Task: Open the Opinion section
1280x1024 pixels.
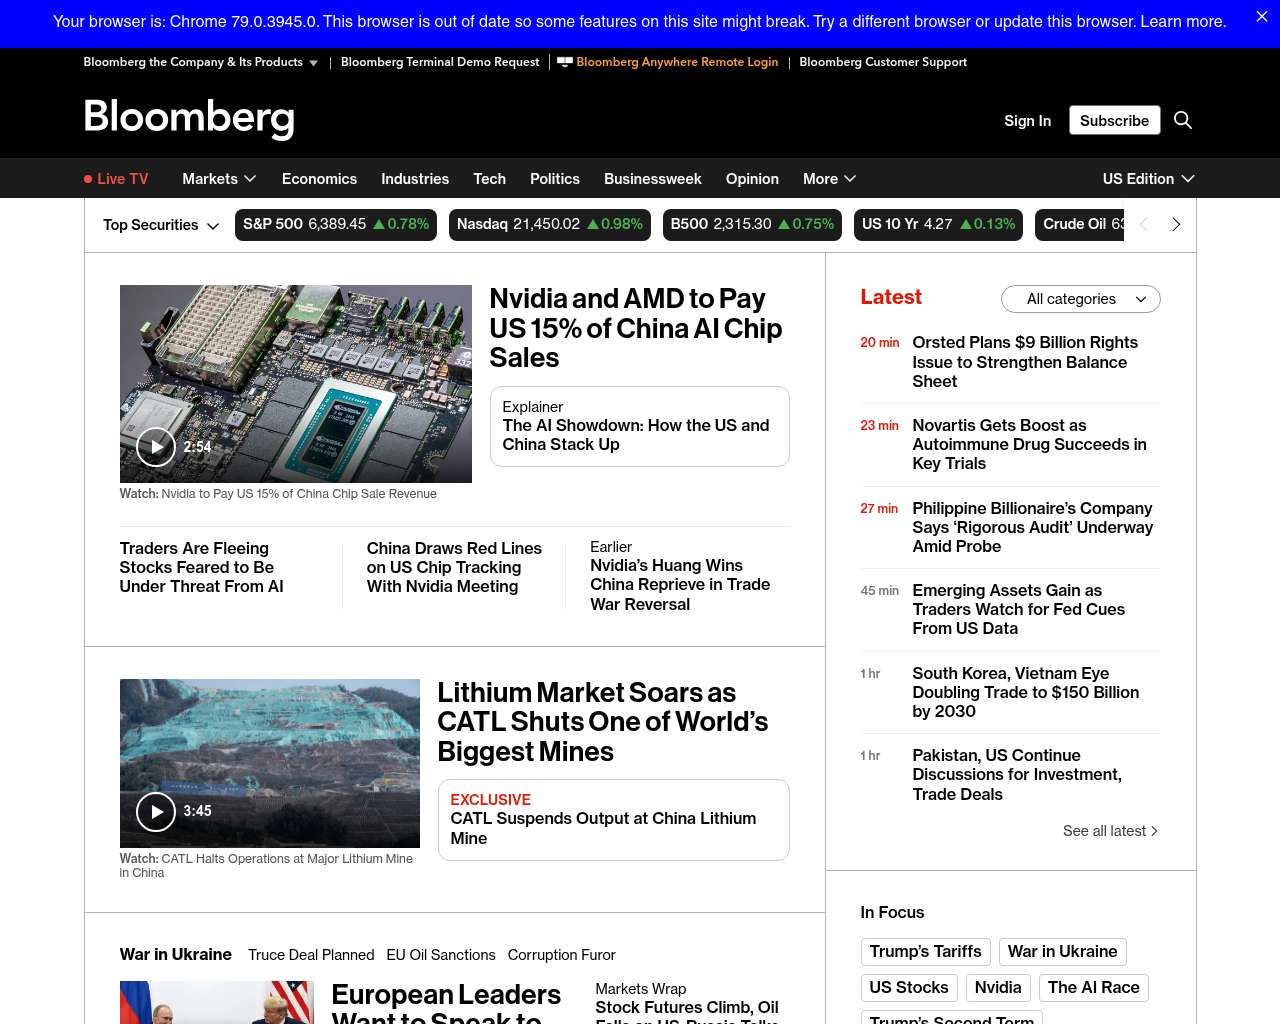Action: [752, 179]
